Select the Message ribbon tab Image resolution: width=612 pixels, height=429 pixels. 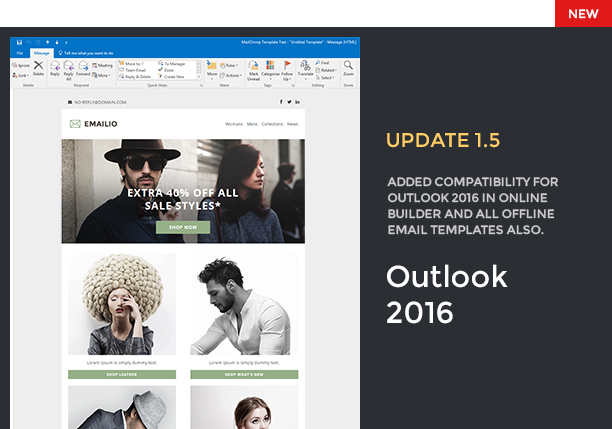click(42, 53)
